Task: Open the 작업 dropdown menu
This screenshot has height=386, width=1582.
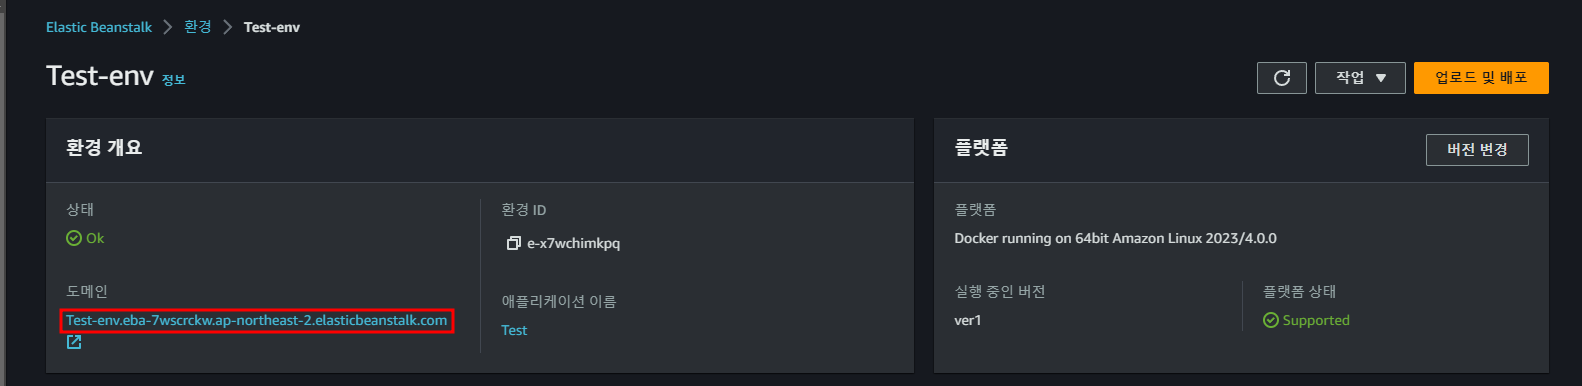Action: pos(1360,78)
